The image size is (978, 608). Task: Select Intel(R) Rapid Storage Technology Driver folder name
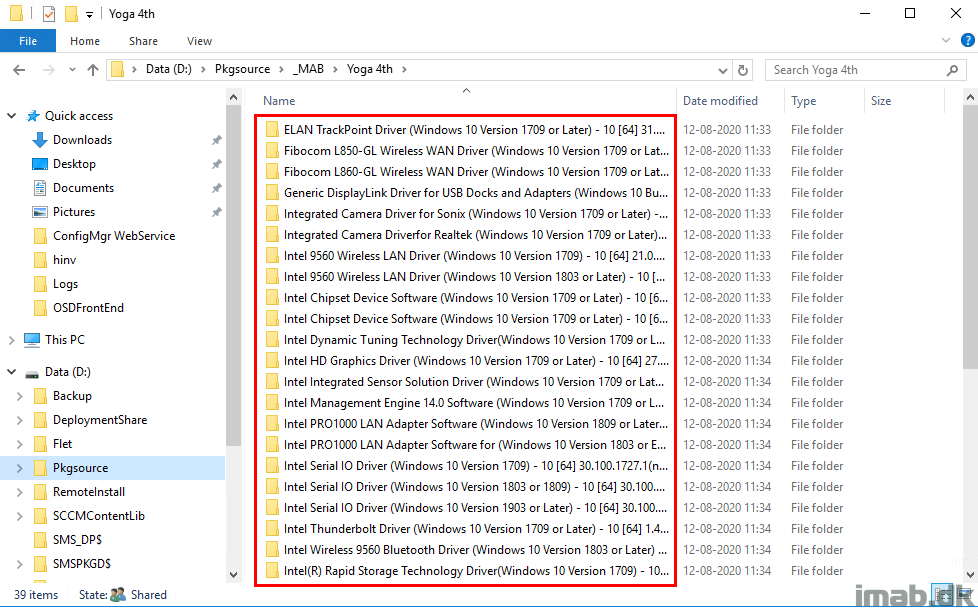coord(476,571)
